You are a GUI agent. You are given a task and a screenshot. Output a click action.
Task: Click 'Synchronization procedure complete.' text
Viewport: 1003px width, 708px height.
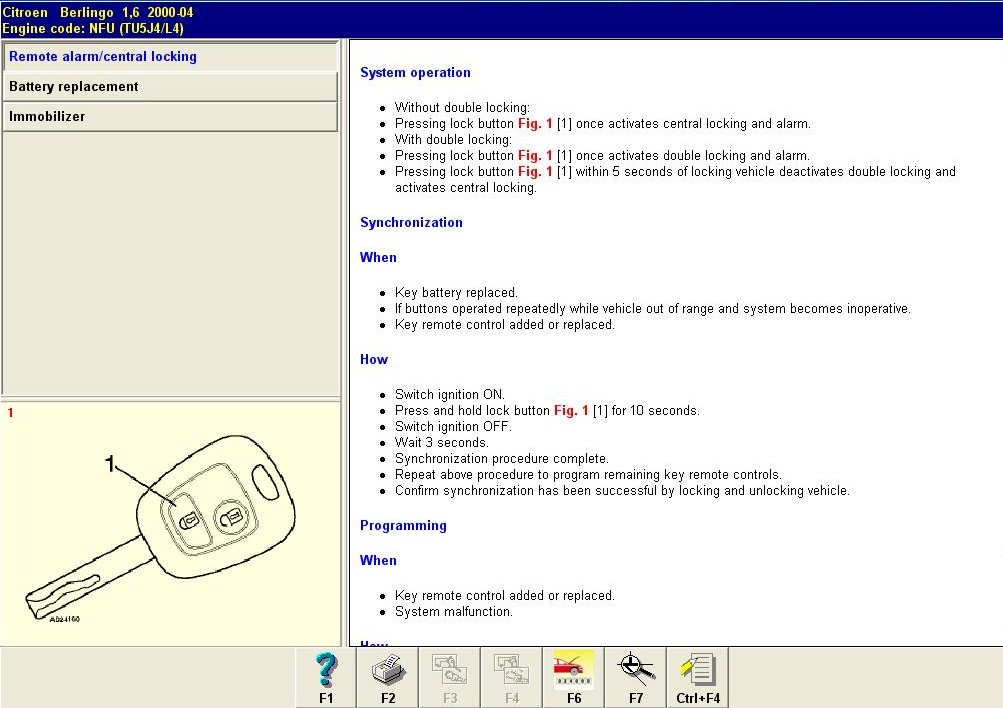pos(502,459)
